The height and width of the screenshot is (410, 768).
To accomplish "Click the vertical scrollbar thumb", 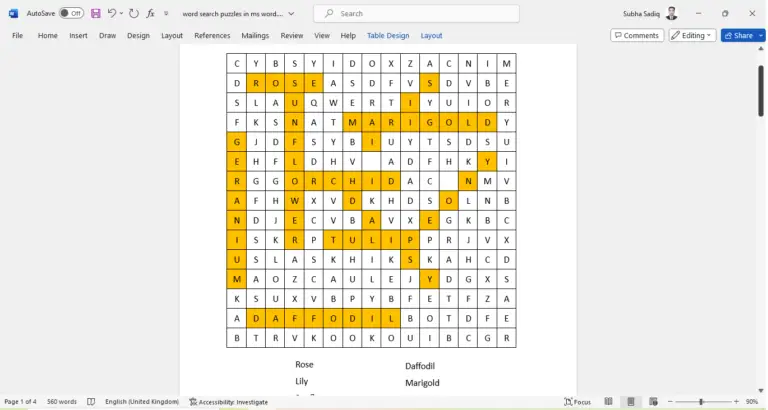I will [x=761, y=91].
